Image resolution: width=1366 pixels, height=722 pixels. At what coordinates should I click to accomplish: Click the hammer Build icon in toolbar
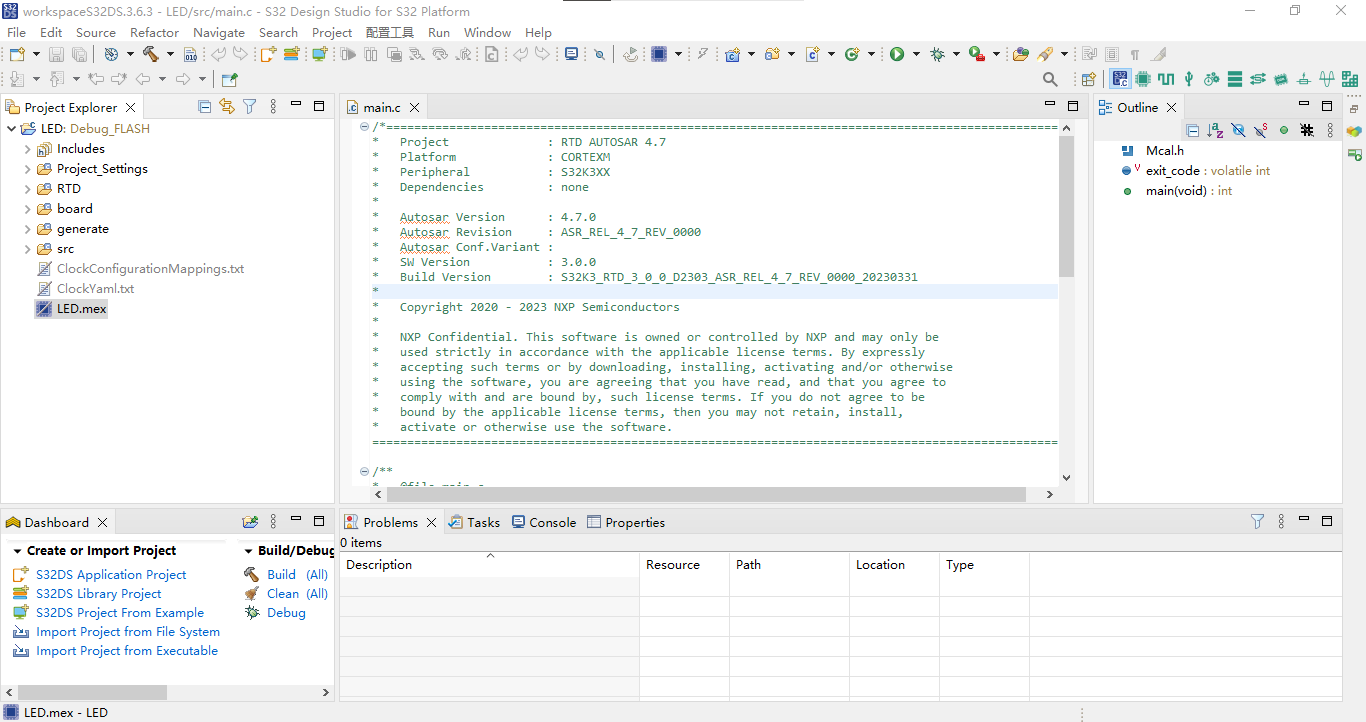pyautogui.click(x=151, y=54)
